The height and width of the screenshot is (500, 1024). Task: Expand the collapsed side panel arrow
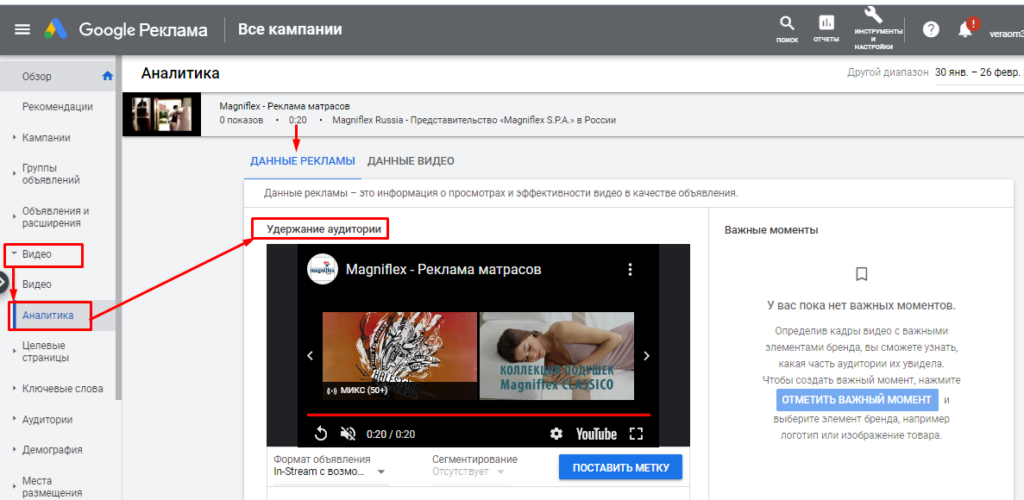coord(3,282)
